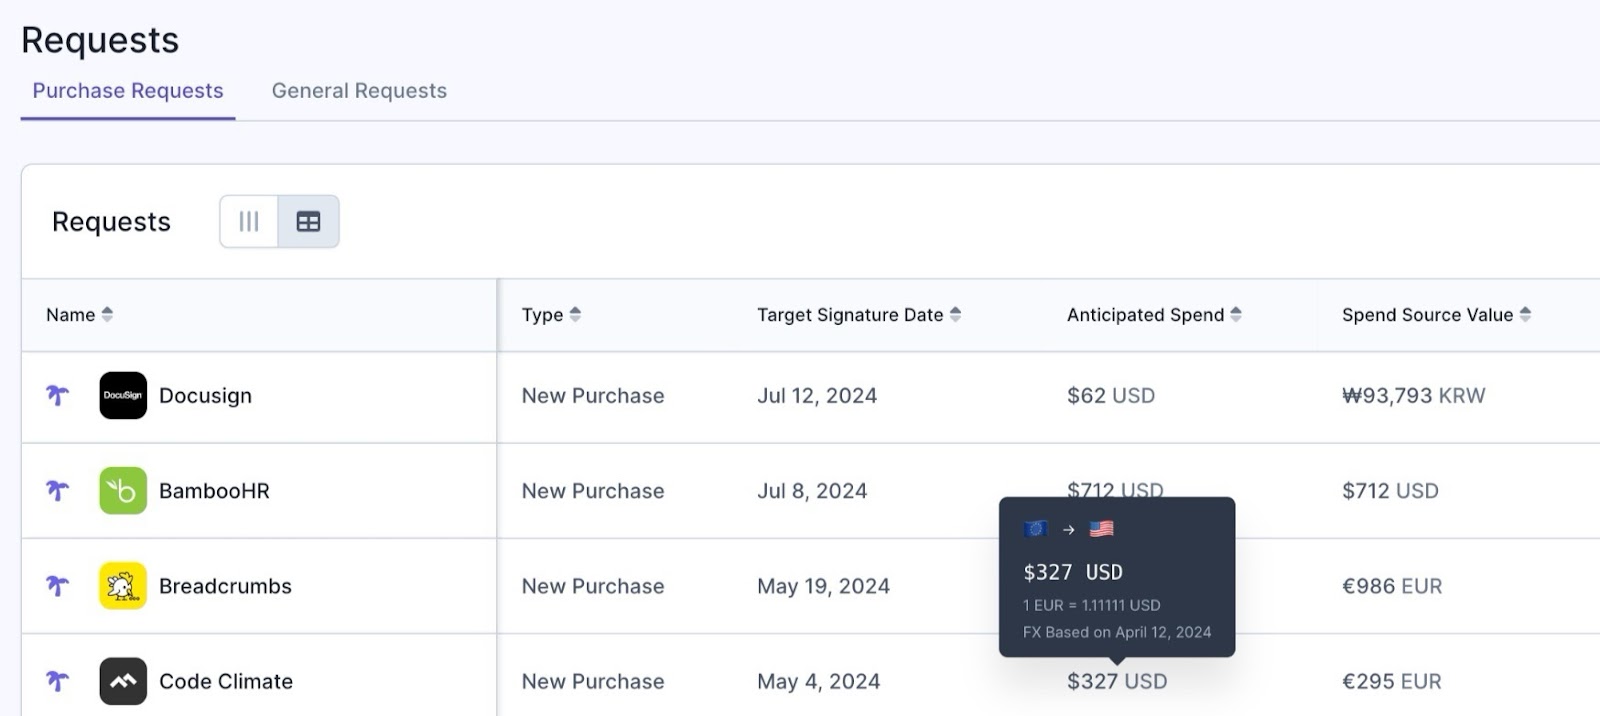Click the purple palm icon beside Docusign

pyautogui.click(x=58, y=395)
